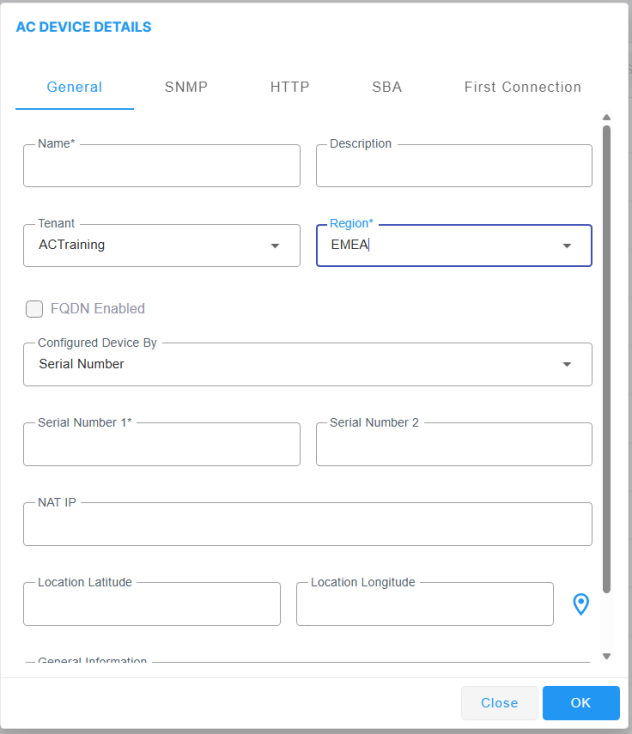The height and width of the screenshot is (734, 632).
Task: Click the Serial Number 1 field
Action: (x=161, y=445)
